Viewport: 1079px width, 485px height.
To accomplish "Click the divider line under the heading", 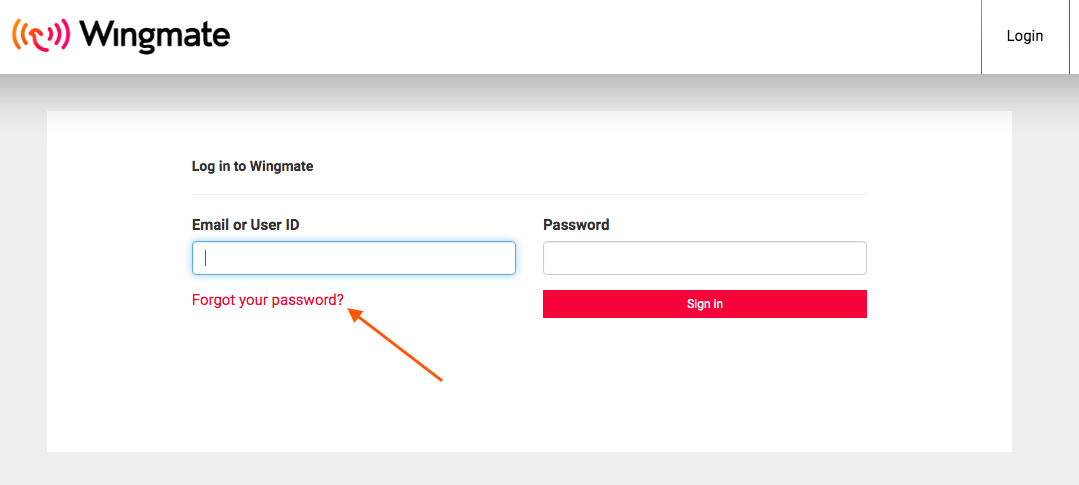I will (x=529, y=195).
